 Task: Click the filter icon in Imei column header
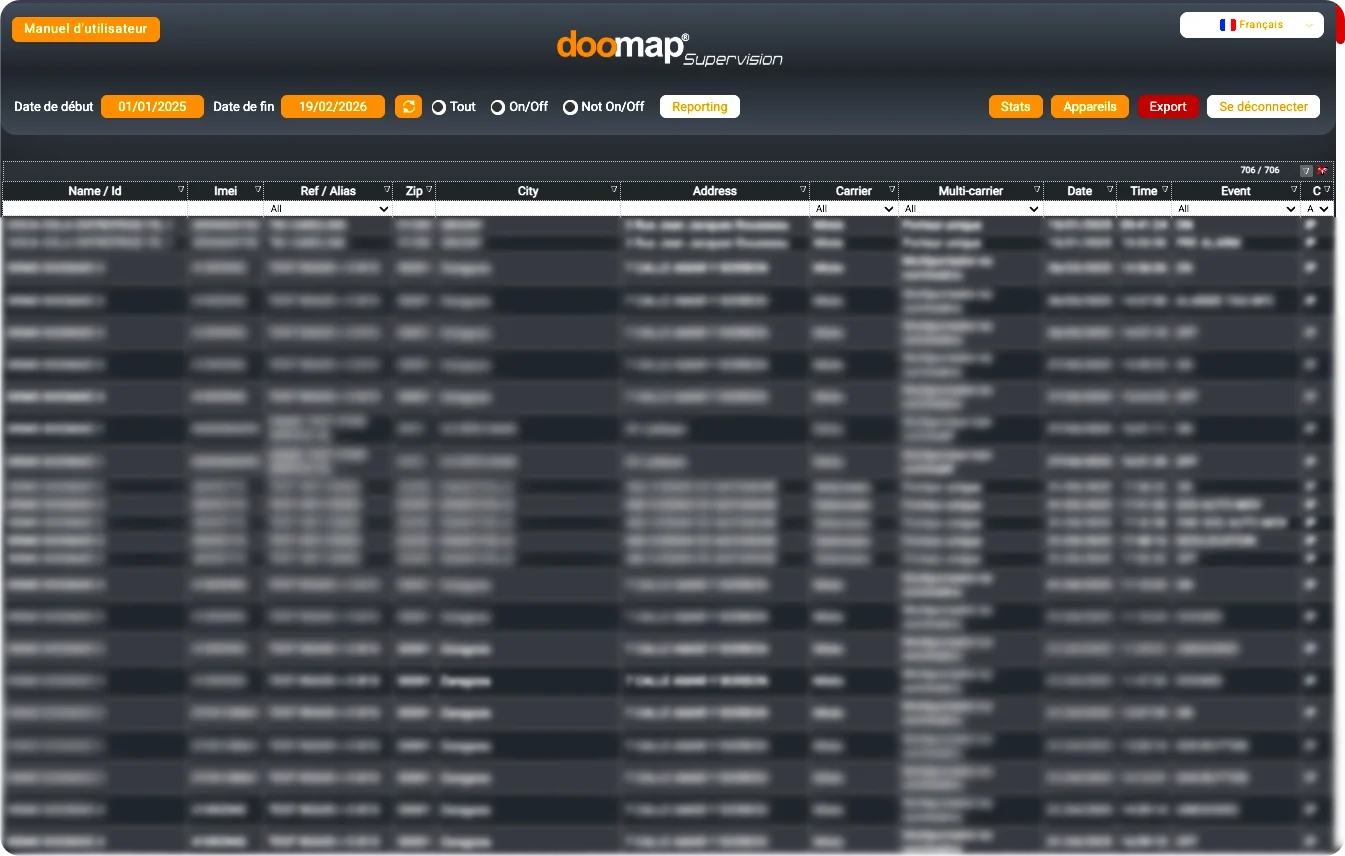(x=257, y=189)
